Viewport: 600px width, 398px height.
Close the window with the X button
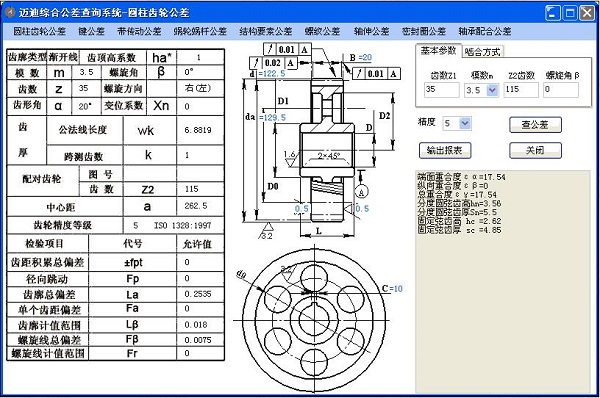[587, 13]
